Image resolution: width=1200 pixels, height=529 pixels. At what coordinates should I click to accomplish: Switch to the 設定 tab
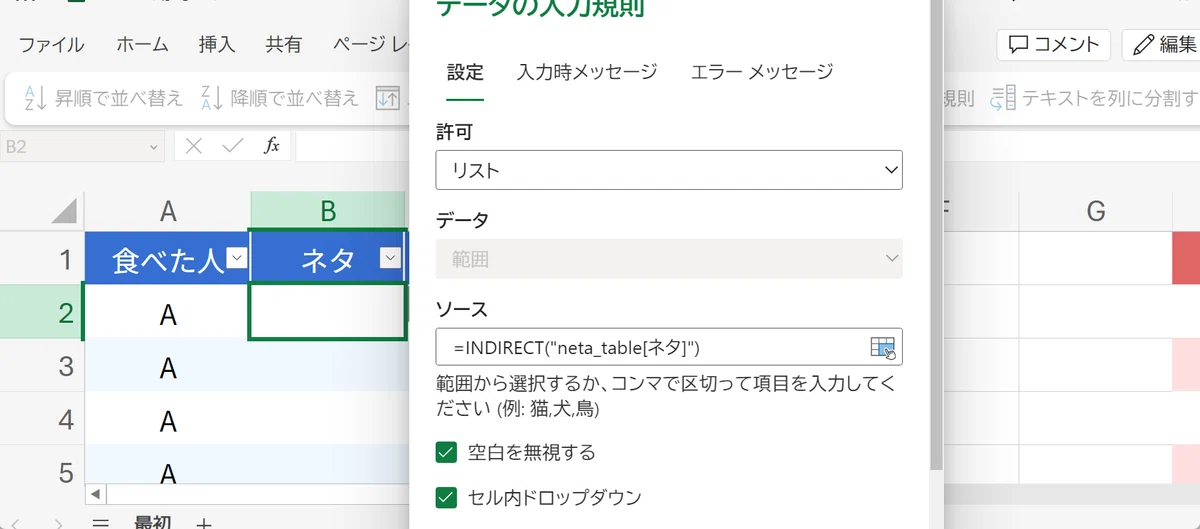[x=465, y=72]
